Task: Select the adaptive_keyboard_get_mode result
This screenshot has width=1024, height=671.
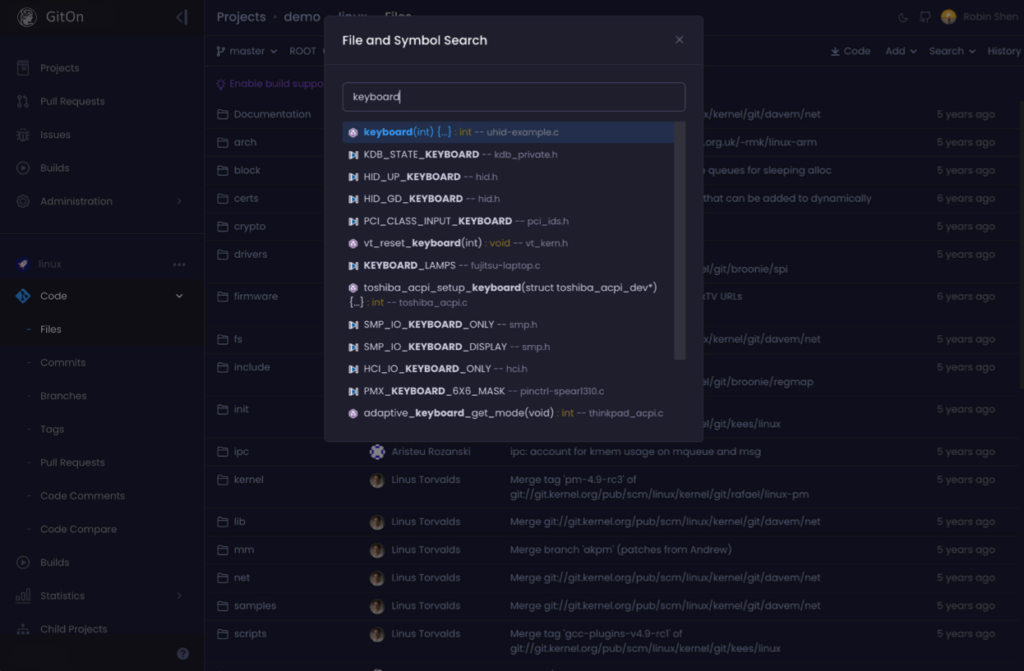Action: point(508,414)
